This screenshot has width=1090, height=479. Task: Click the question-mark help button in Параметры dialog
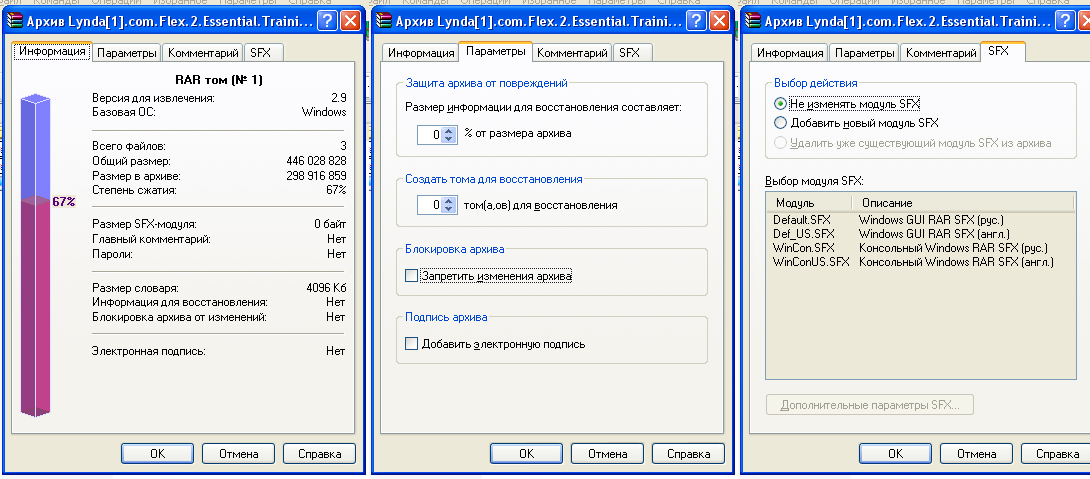[697, 21]
